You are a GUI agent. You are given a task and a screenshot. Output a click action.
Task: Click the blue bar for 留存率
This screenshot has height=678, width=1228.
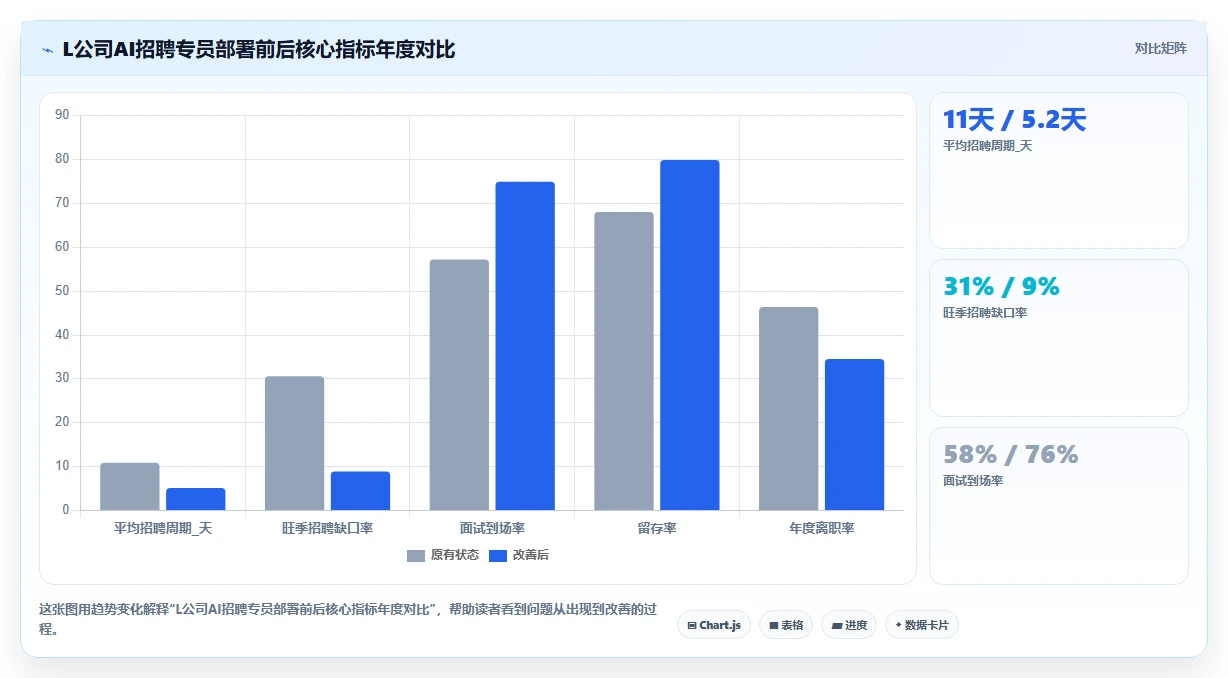690,335
